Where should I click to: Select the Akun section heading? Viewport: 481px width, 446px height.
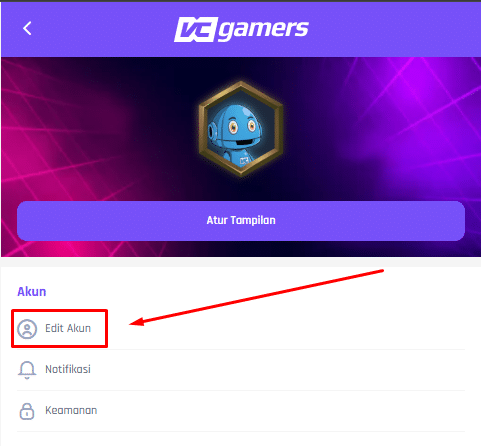32,292
